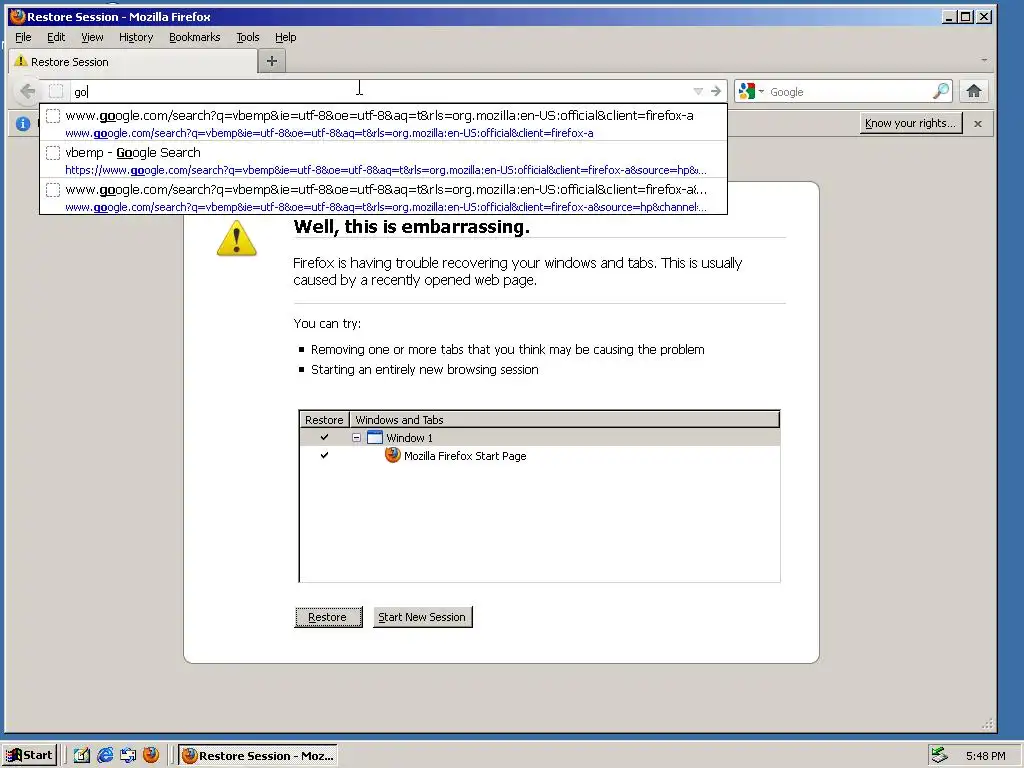Image resolution: width=1024 pixels, height=768 pixels.
Task: Select first suggestion www.google.com/search?q=vbemp
Action: [383, 123]
